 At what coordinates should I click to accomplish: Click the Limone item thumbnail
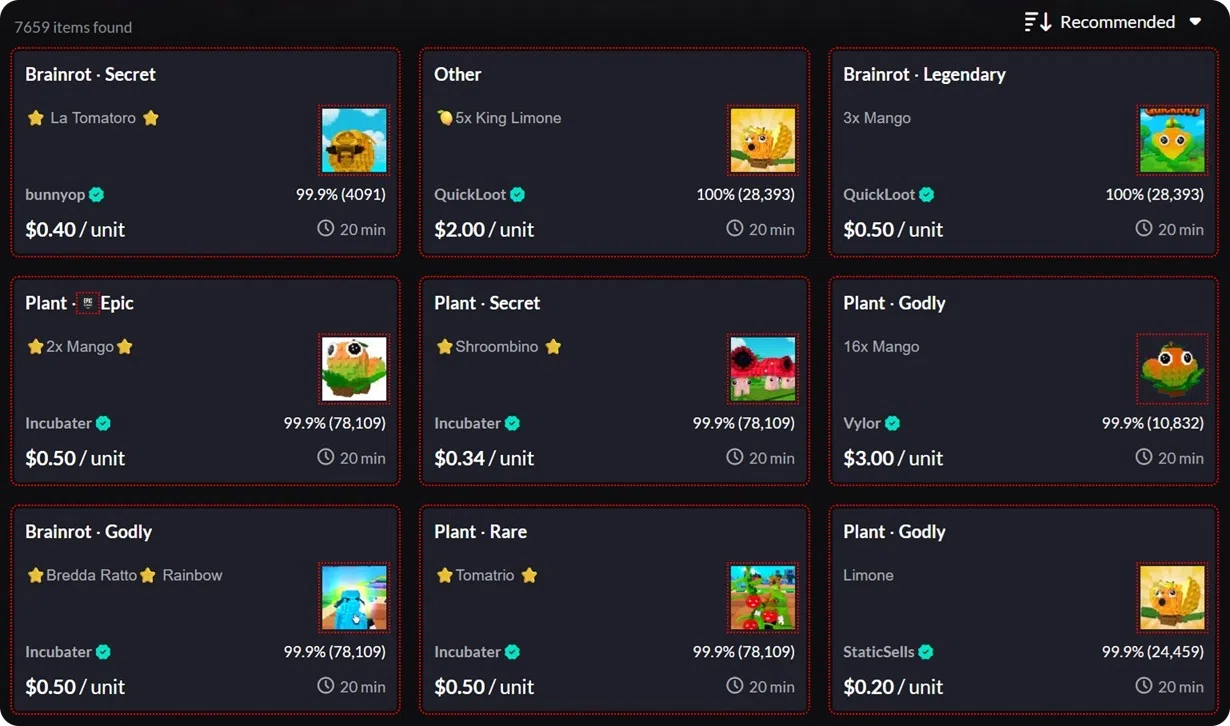coord(1172,597)
